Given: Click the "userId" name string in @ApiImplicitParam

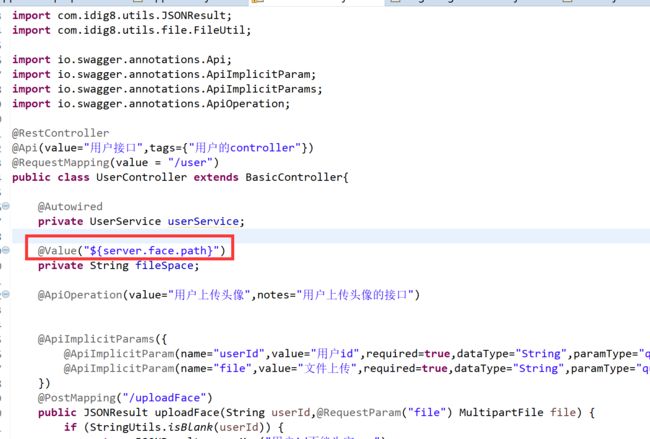Looking at the screenshot, I should (239, 354).
